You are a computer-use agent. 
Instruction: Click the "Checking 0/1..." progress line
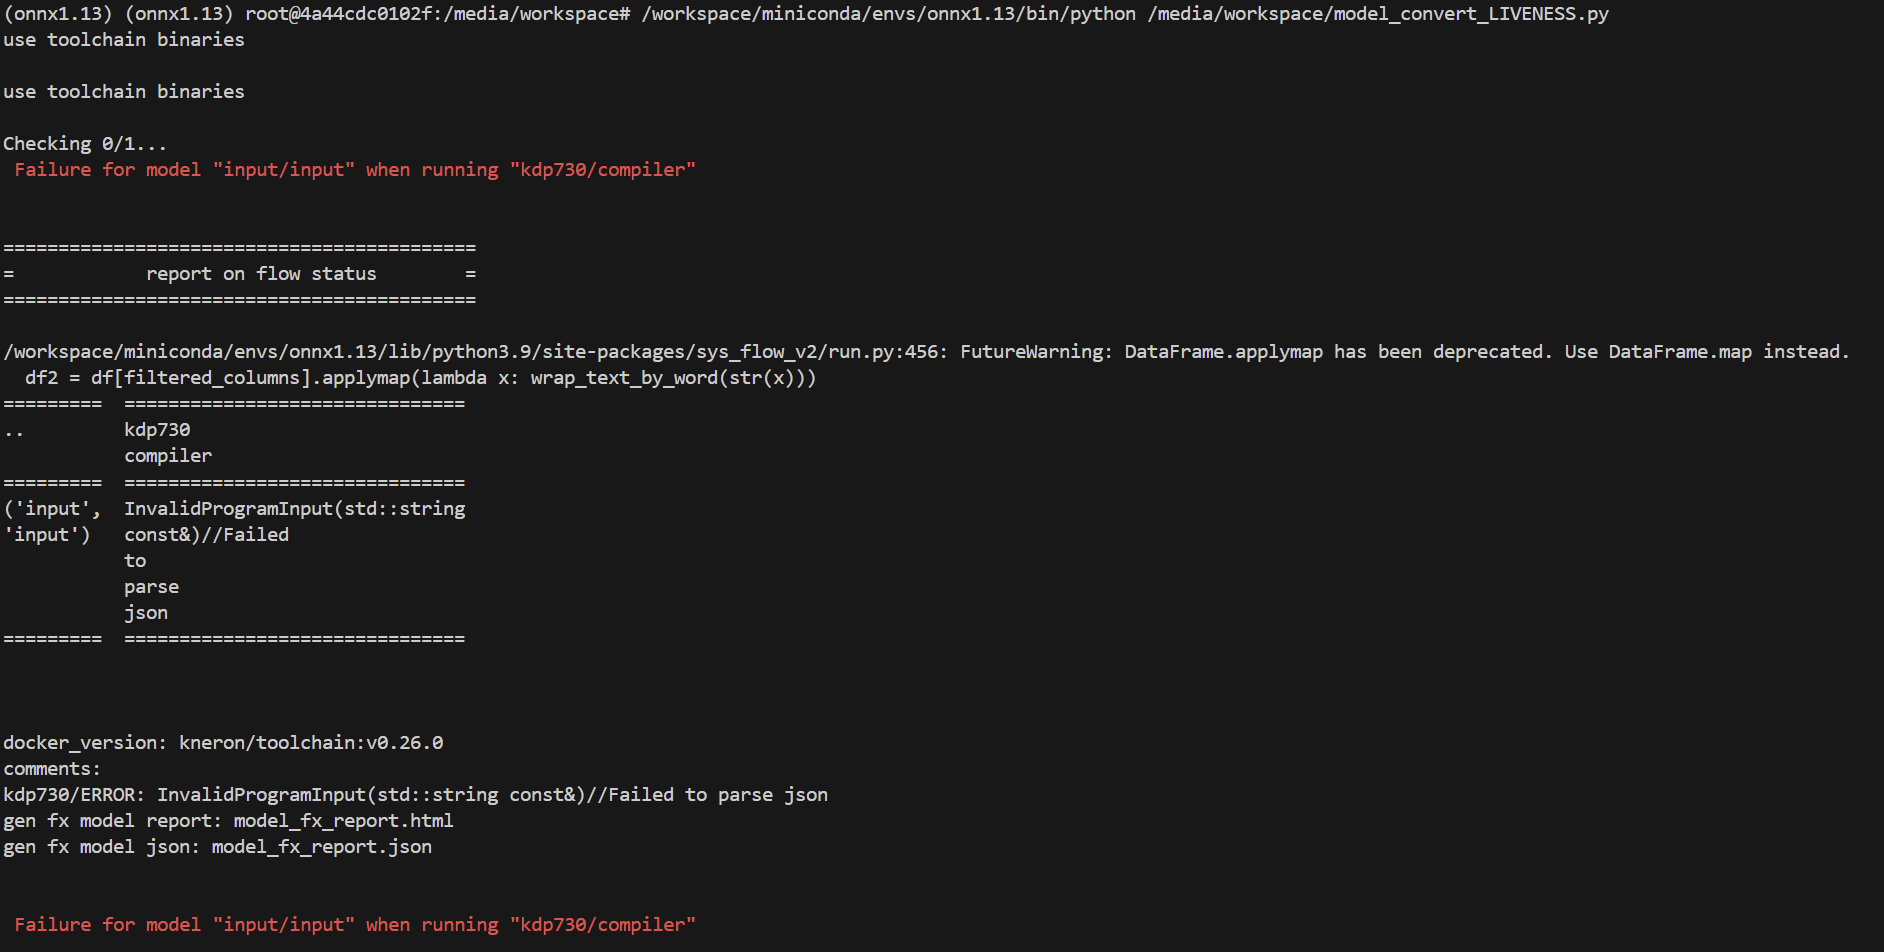coord(85,144)
